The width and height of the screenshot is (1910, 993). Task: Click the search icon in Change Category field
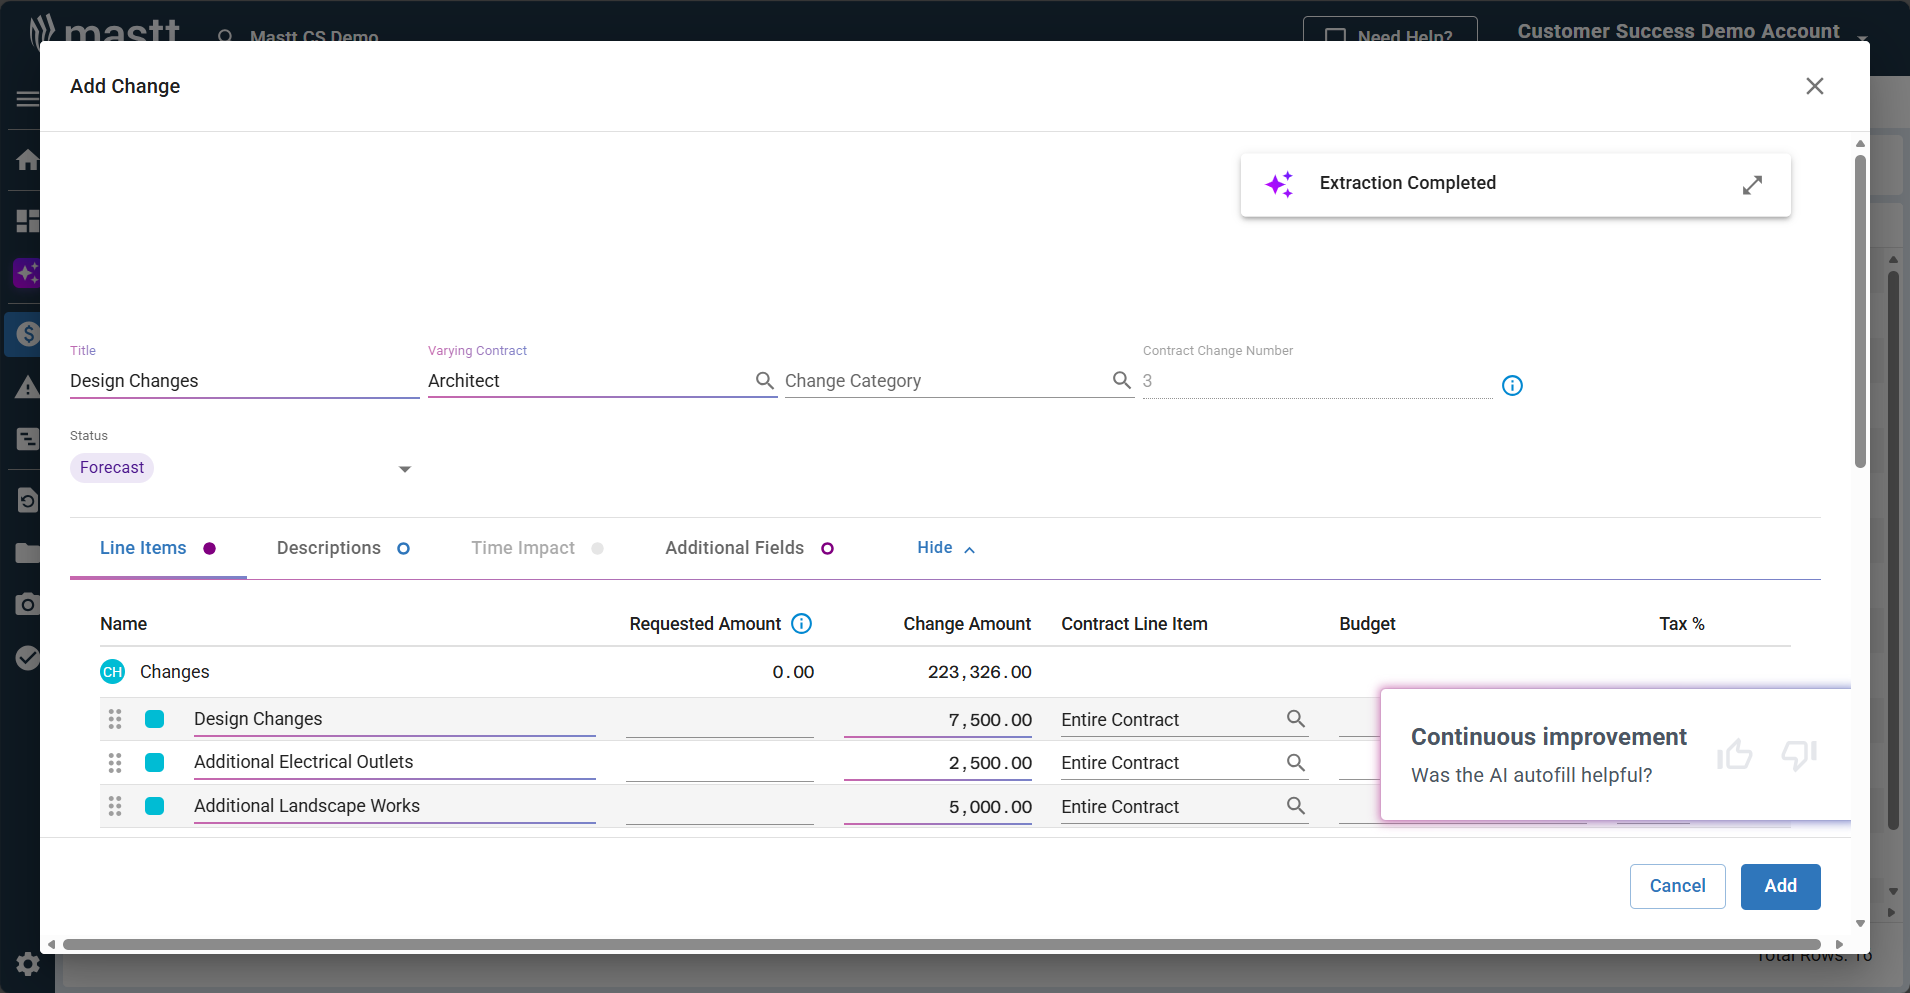coord(1119,381)
